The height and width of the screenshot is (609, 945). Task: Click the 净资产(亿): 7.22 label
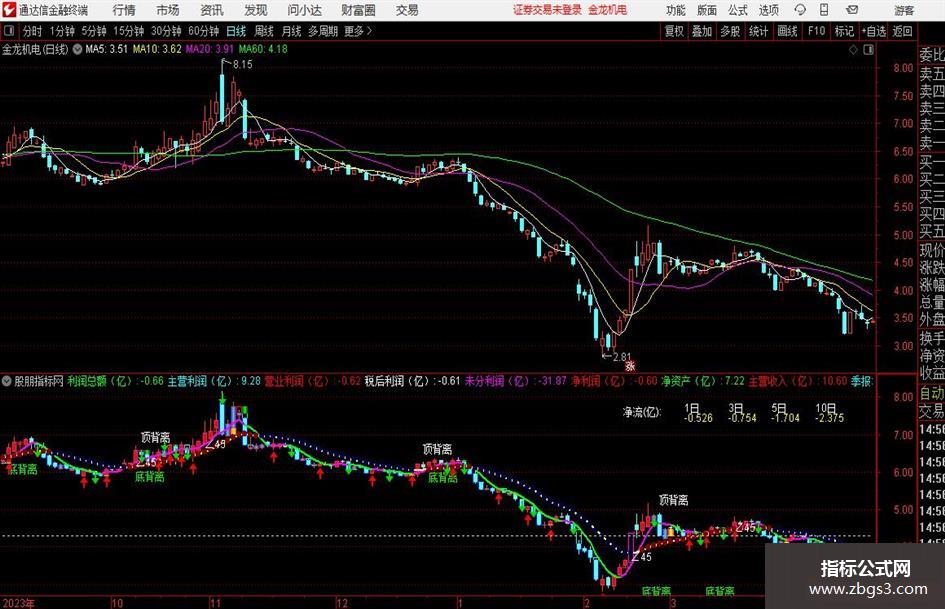(702, 381)
